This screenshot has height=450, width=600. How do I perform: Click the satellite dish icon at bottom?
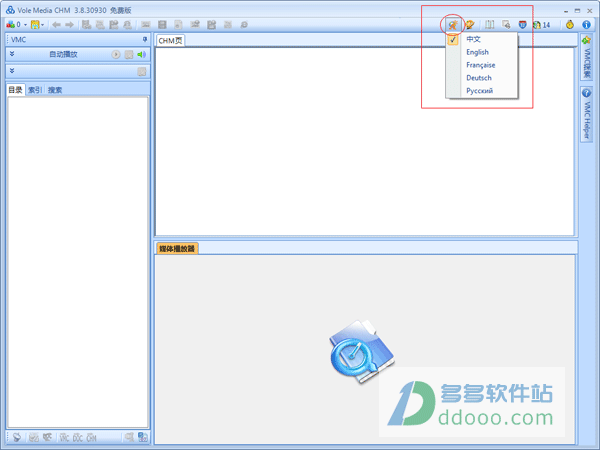click(x=16, y=437)
